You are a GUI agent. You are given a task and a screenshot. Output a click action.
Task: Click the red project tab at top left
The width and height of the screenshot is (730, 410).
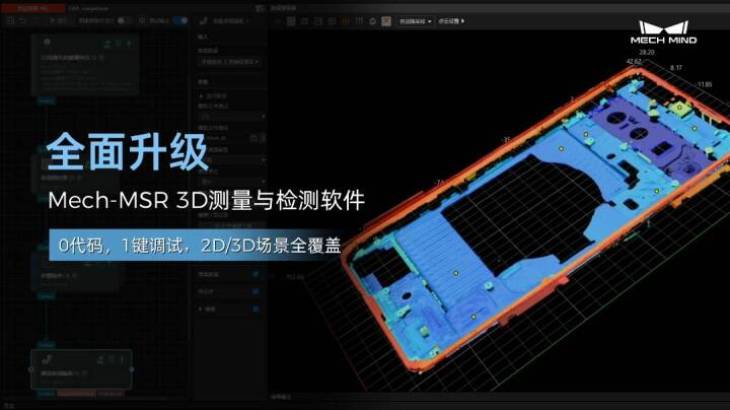click(x=33, y=8)
